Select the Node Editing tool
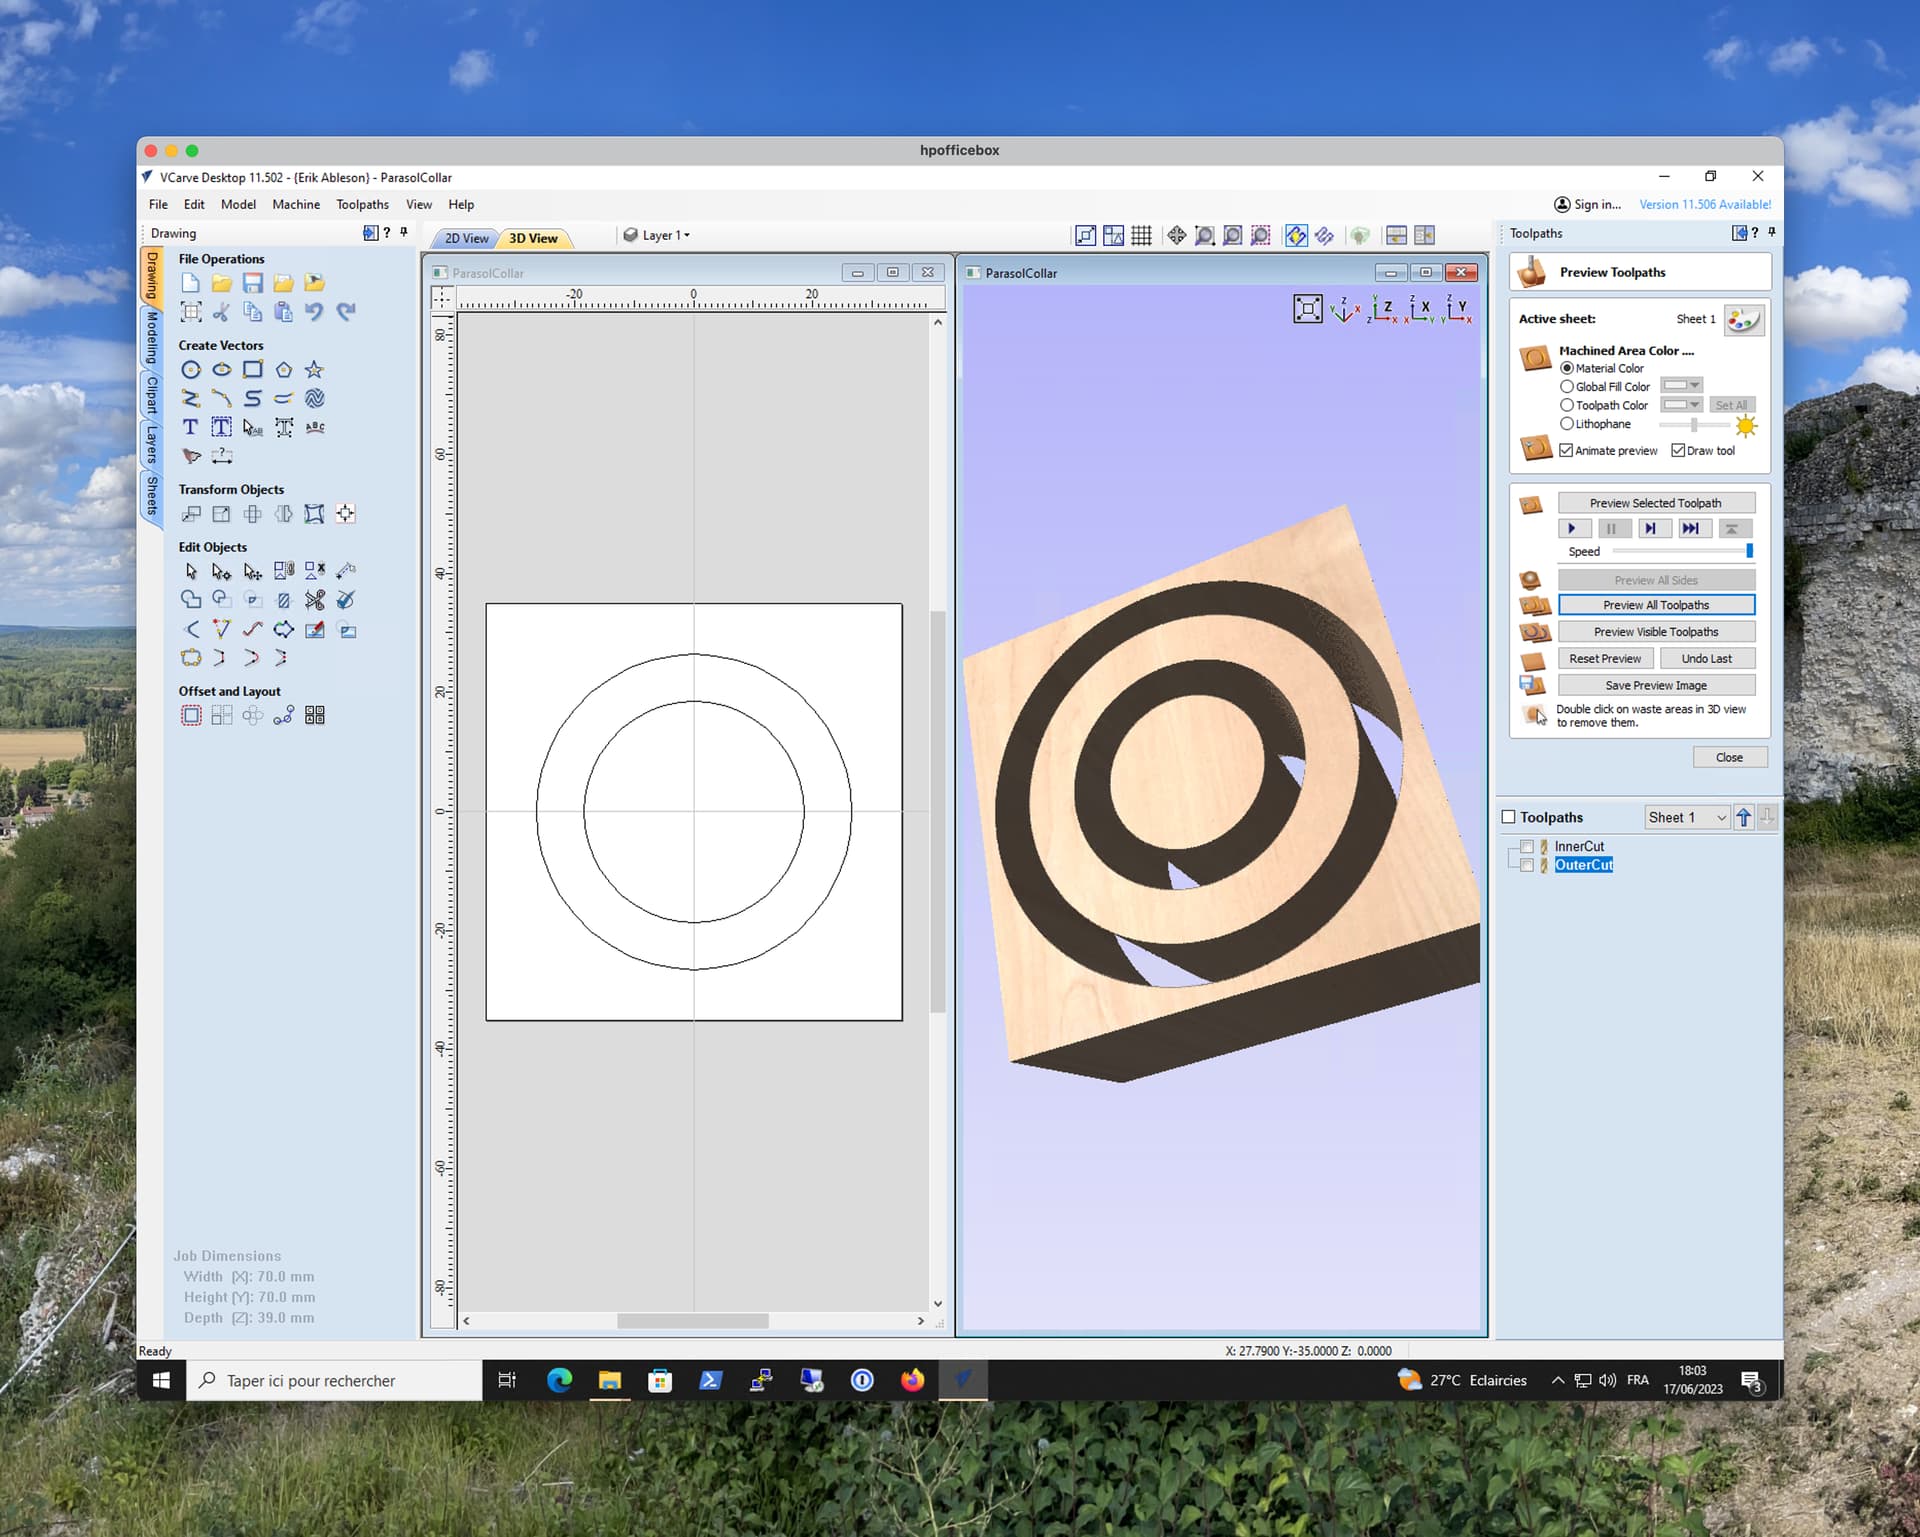This screenshot has width=1920, height=1537. [221, 572]
